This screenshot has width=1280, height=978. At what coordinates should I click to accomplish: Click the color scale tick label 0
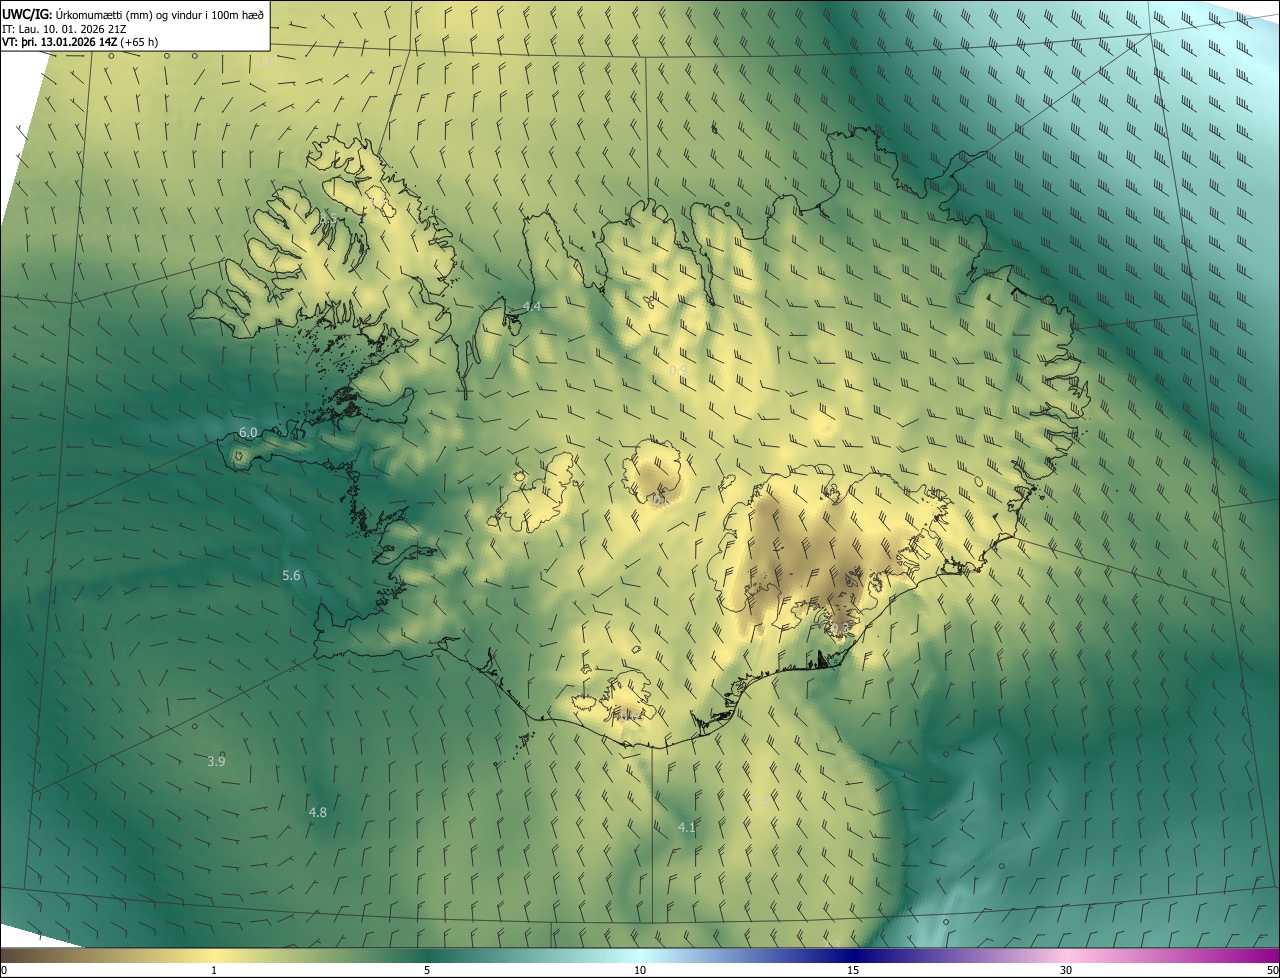tap(4, 970)
